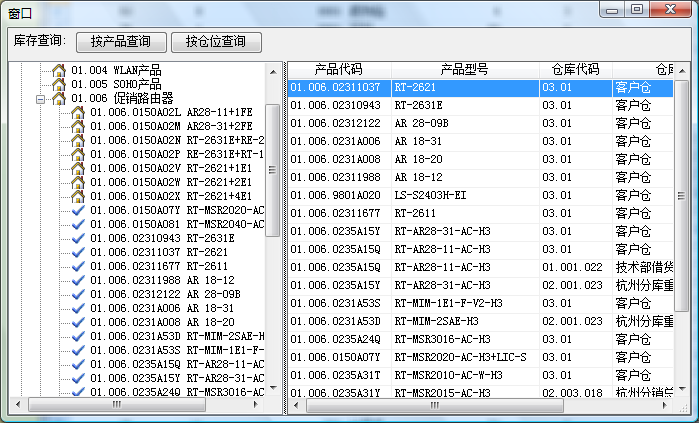Click the 按产品查询 button
This screenshot has height=423, width=699.
[121, 42]
